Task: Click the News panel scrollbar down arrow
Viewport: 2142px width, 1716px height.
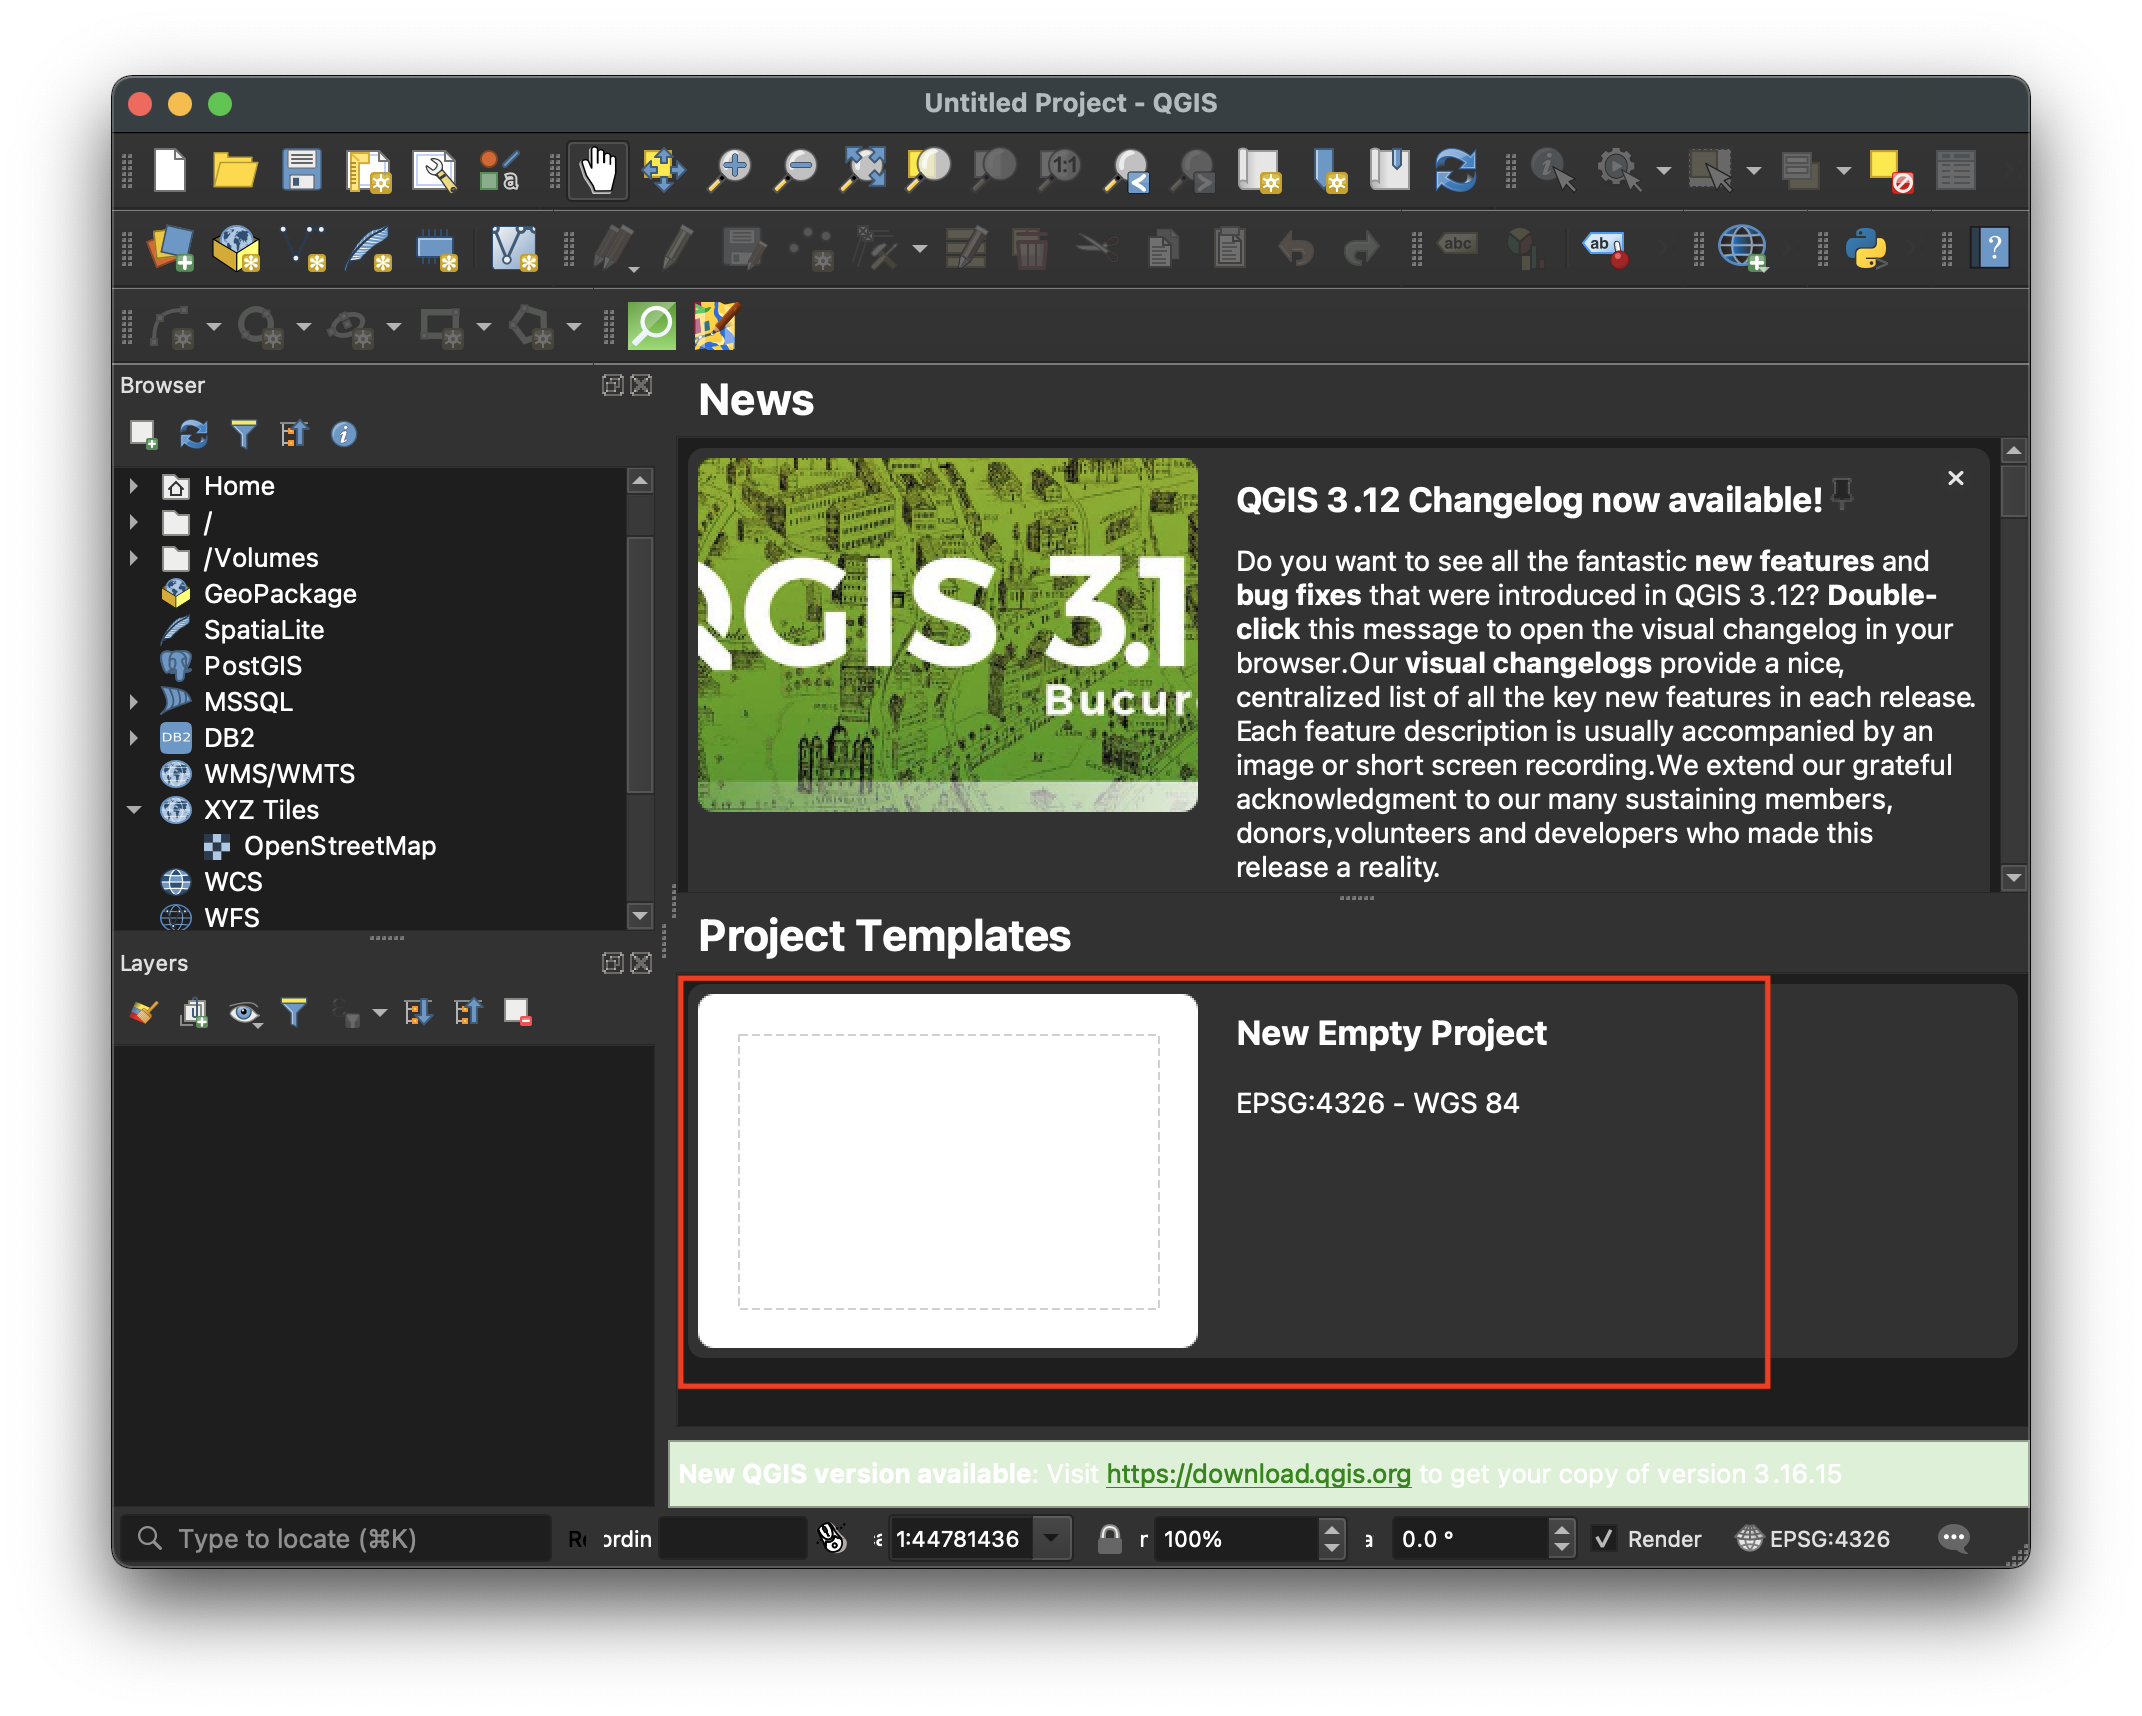Action: [x=2014, y=878]
